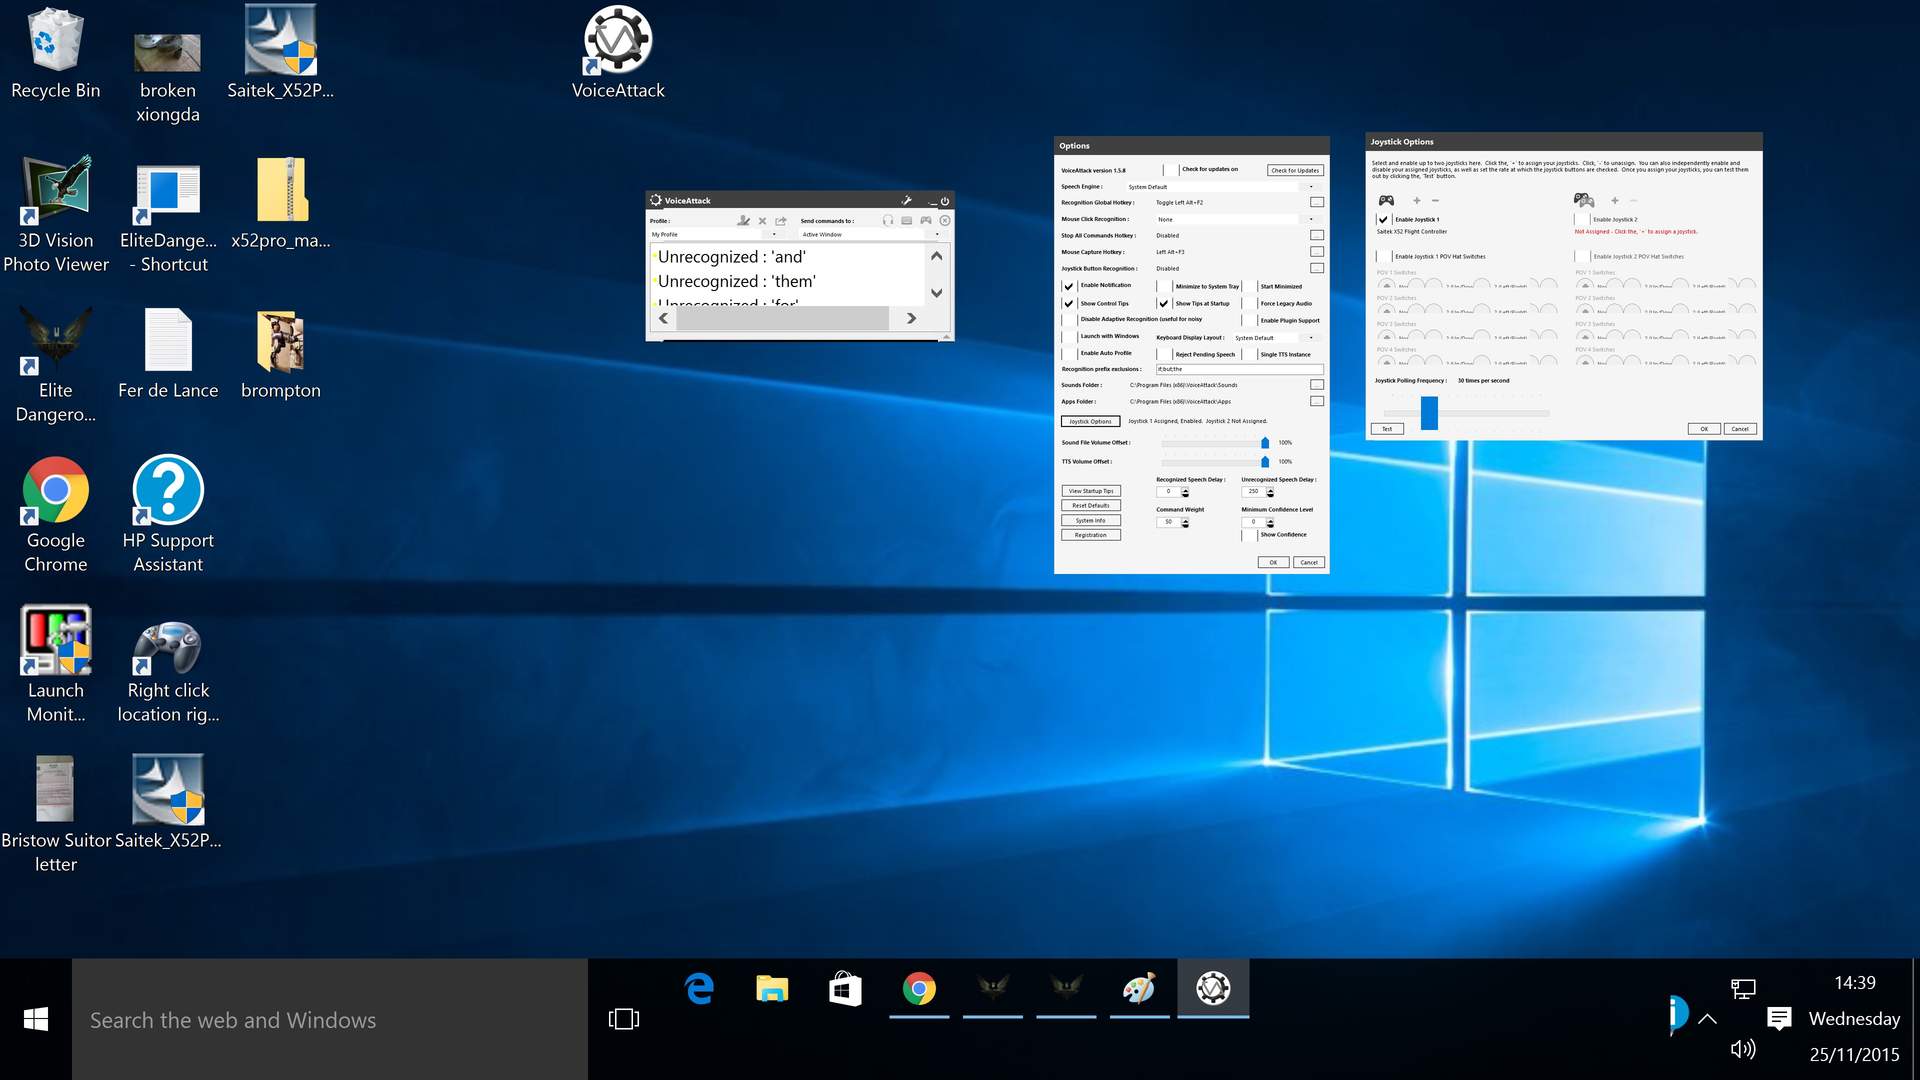
Task: Click the export profile icon
Action: point(781,220)
